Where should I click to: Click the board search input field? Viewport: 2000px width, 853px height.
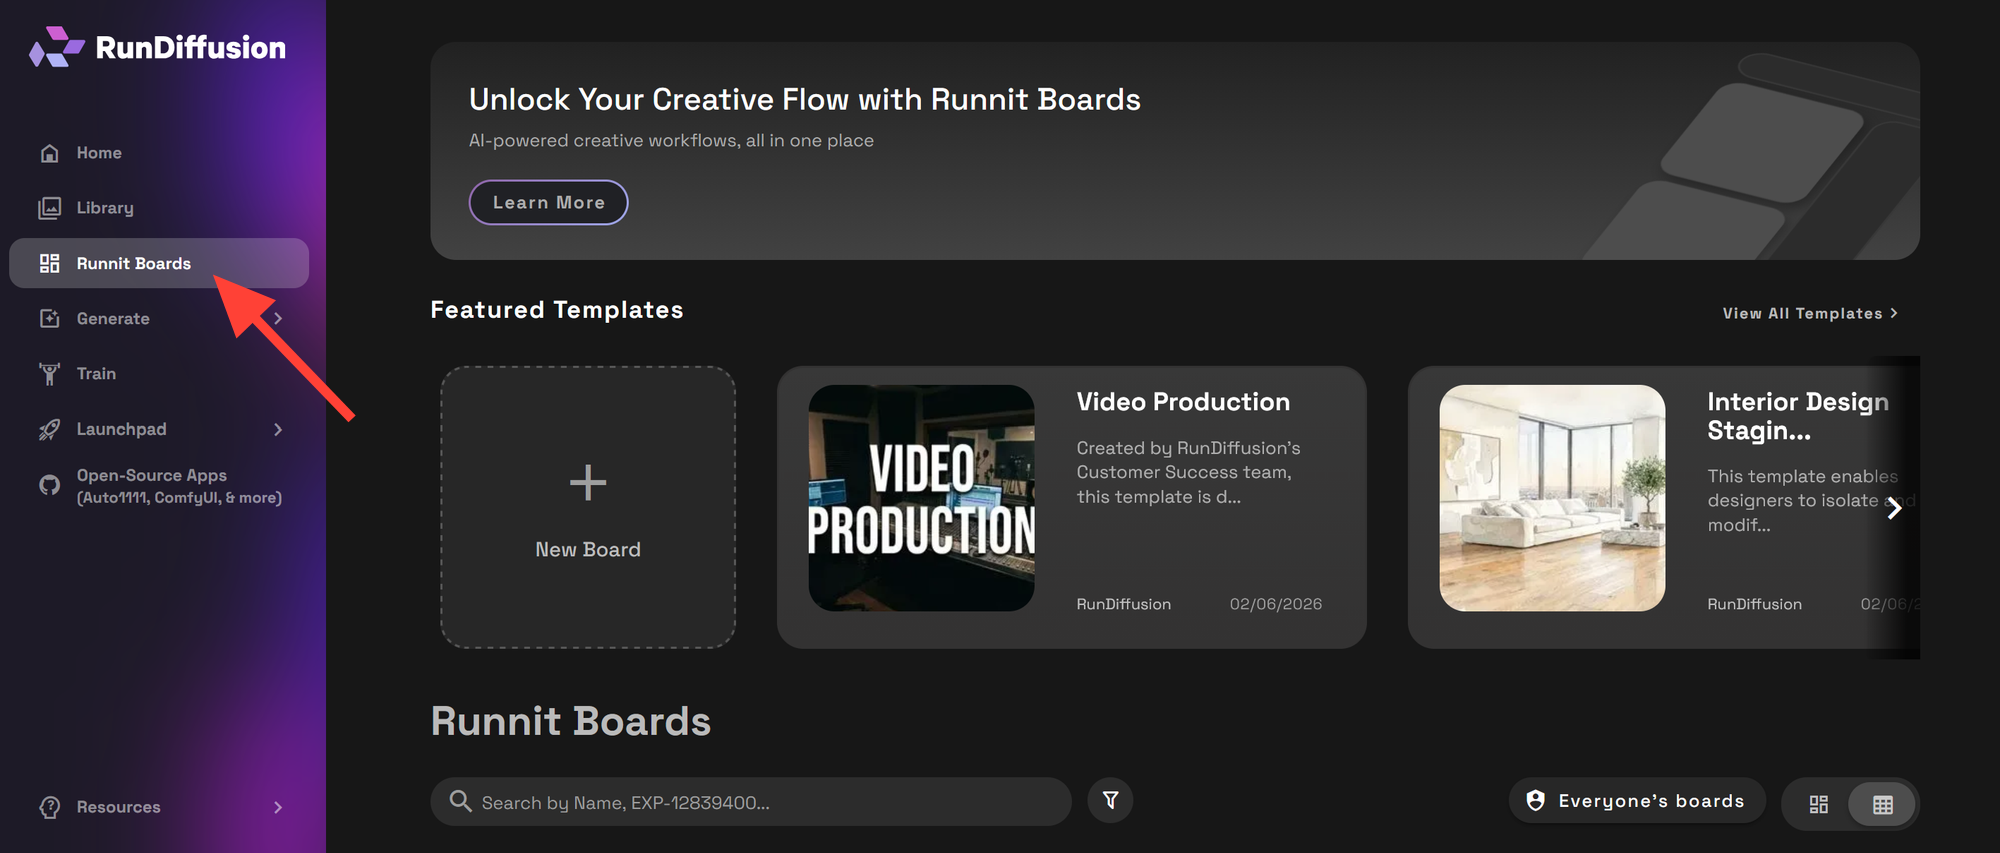760,802
